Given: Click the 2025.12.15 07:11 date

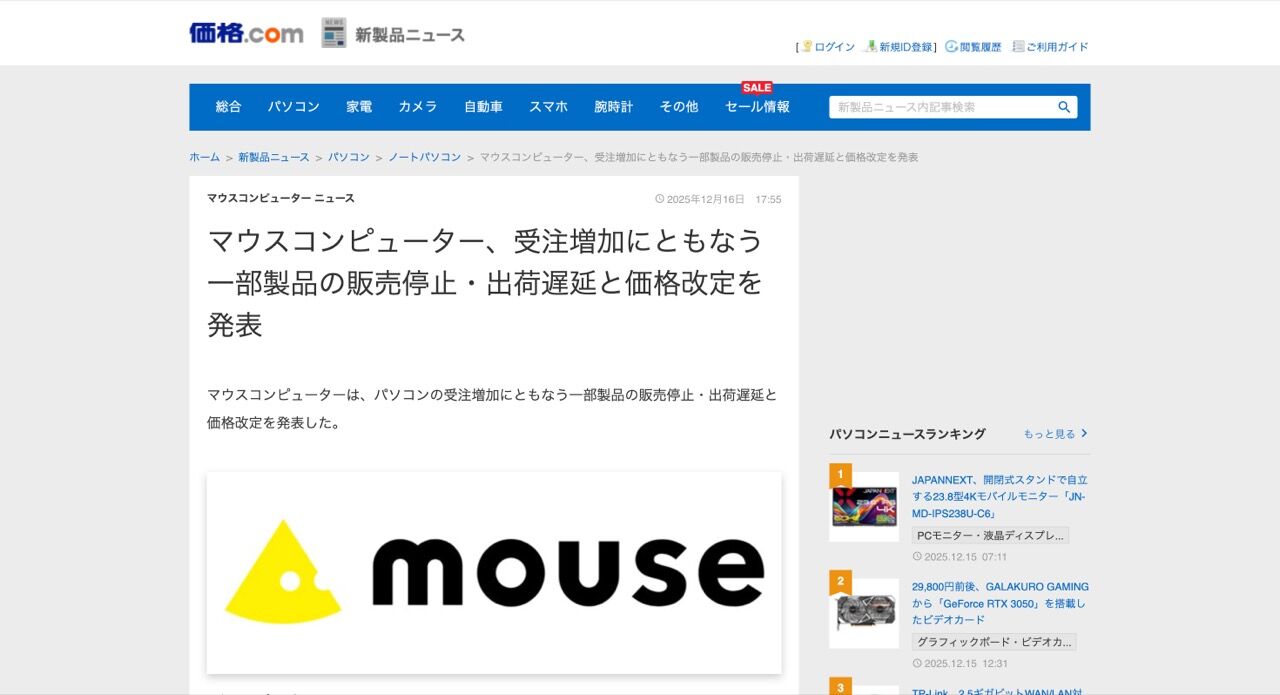Looking at the screenshot, I should point(960,557).
